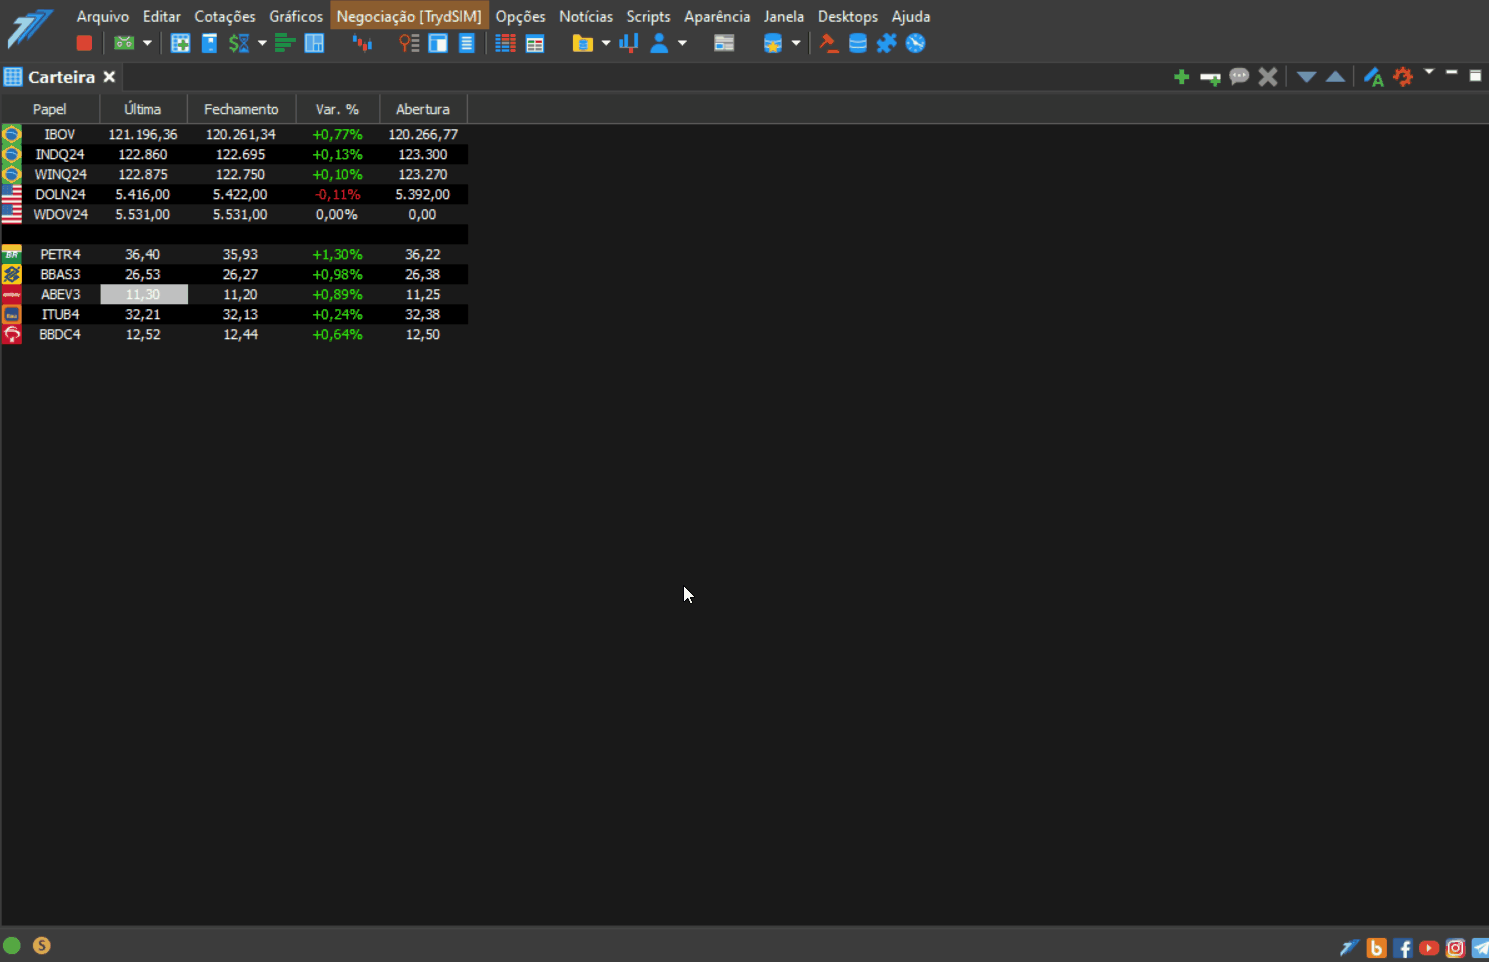The width and height of the screenshot is (1489, 962).
Task: Open the candlestick chart toolbar icon
Action: pyautogui.click(x=362, y=43)
